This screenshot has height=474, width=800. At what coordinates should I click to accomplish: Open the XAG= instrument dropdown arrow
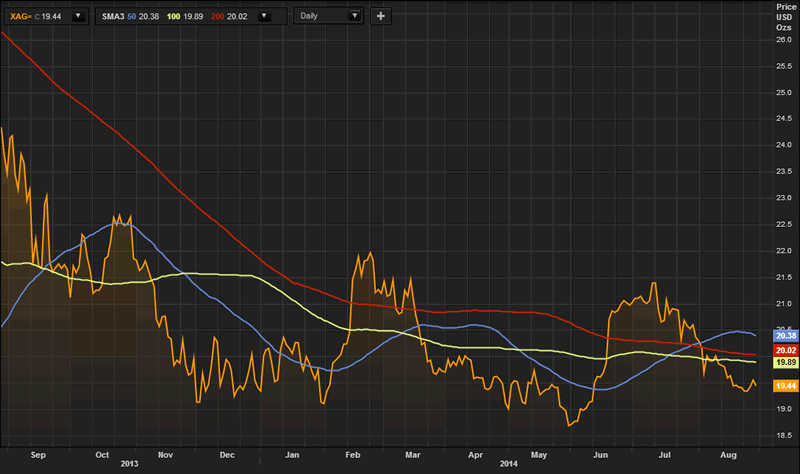pos(78,16)
